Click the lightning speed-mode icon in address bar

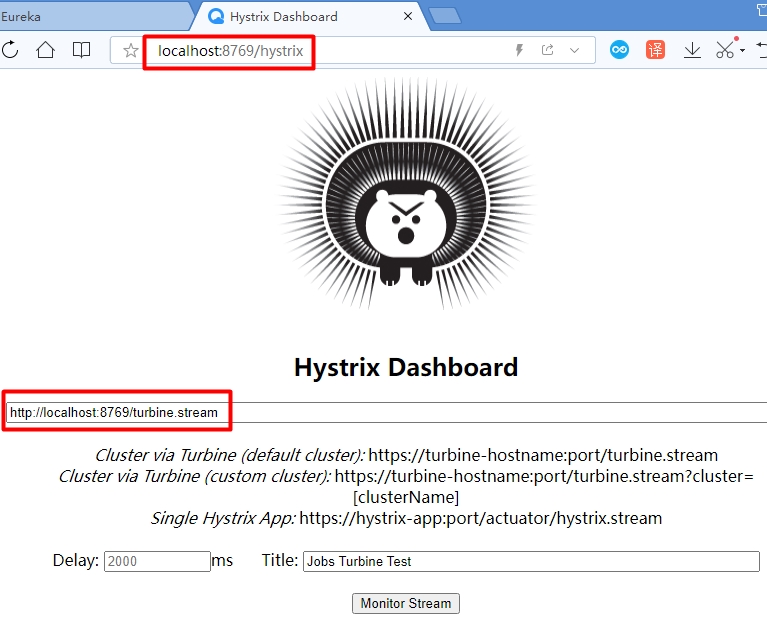[x=519, y=50]
